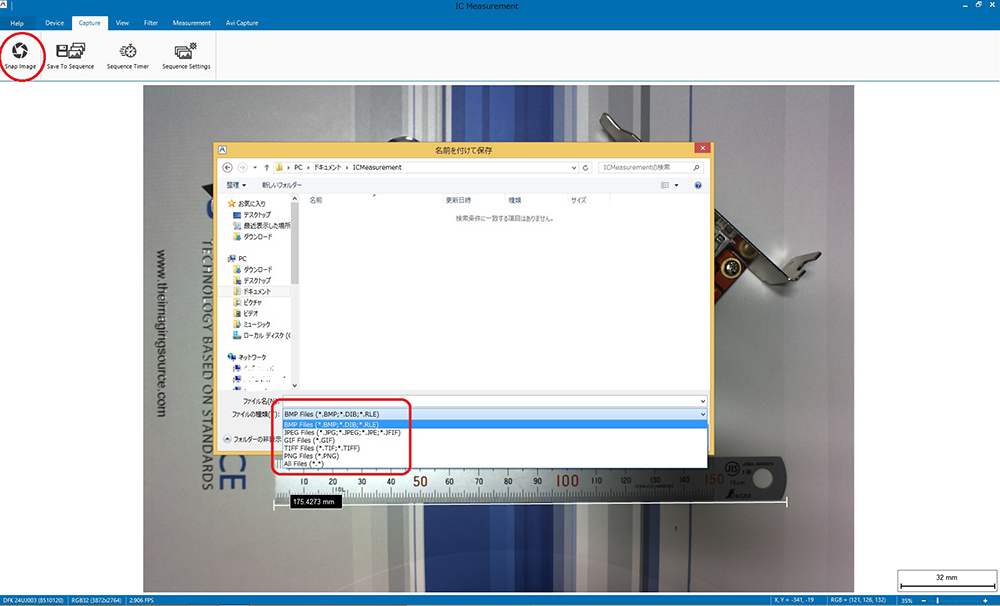Image resolution: width=1000 pixels, height=606 pixels.
Task: Click the Snap Image camera icon
Action: coord(20,50)
